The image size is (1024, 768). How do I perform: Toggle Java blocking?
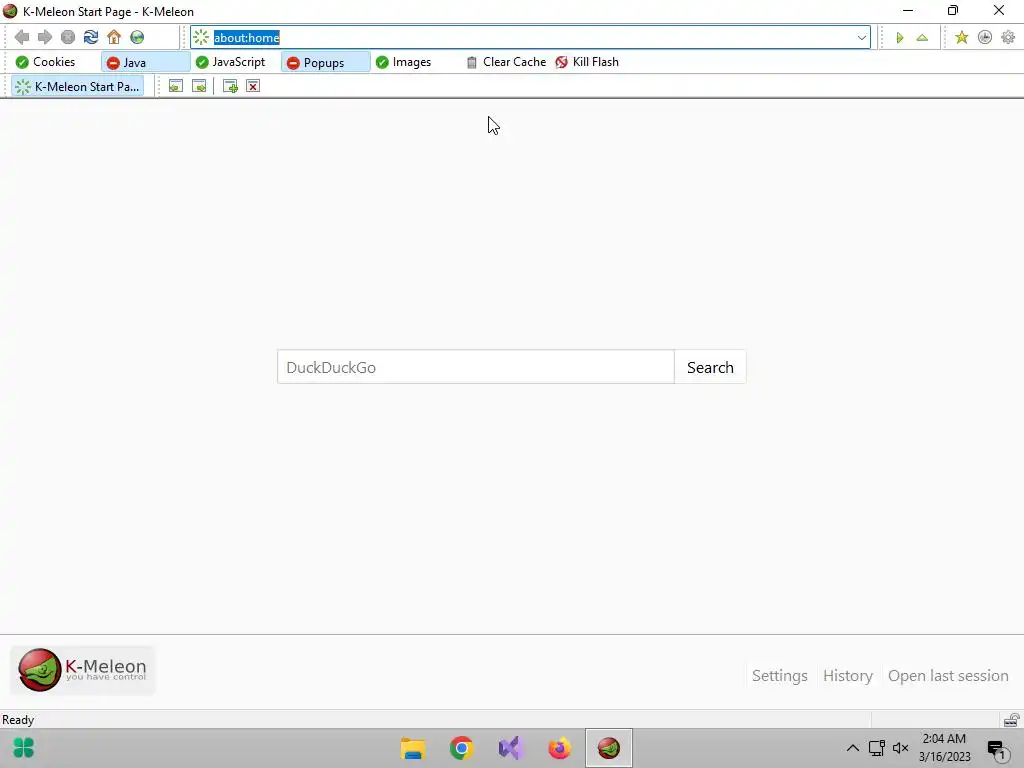(x=146, y=62)
